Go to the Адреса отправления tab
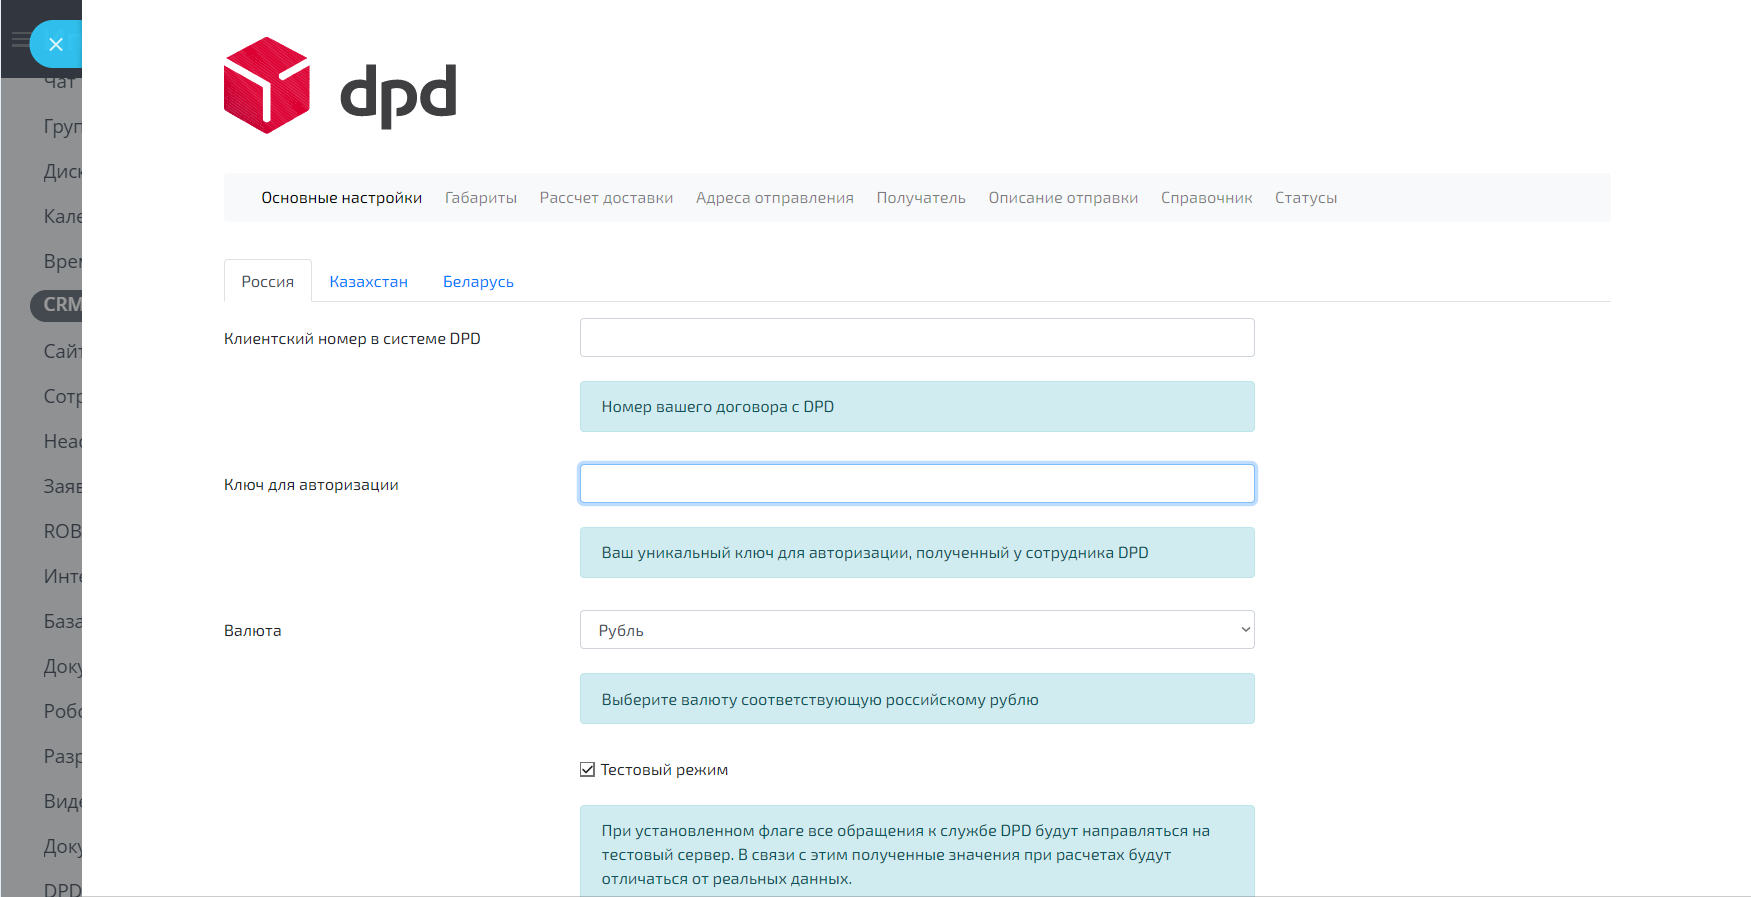Image resolution: width=1751 pixels, height=897 pixels. pyautogui.click(x=775, y=198)
